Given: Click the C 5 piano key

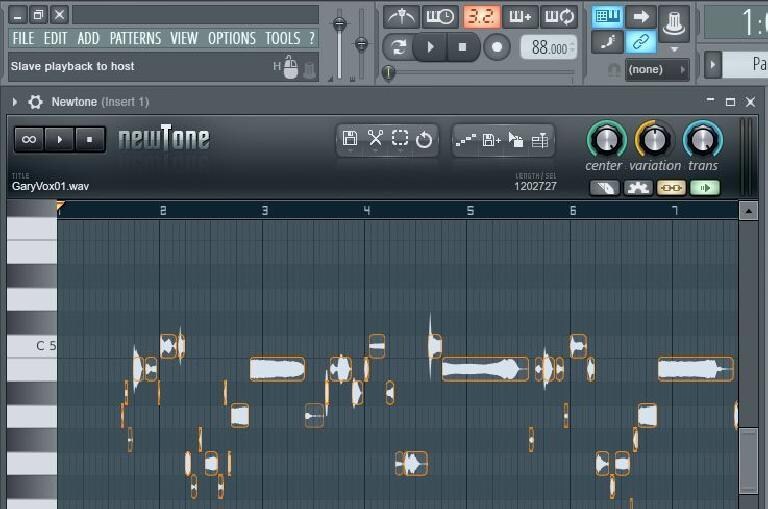Looking at the screenshot, I should pos(32,346).
